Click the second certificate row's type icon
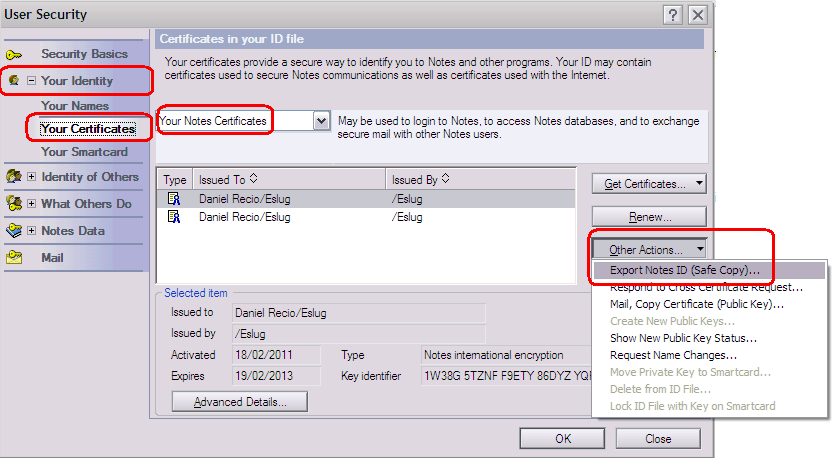Viewport: 832px width, 458px height. coord(174,217)
